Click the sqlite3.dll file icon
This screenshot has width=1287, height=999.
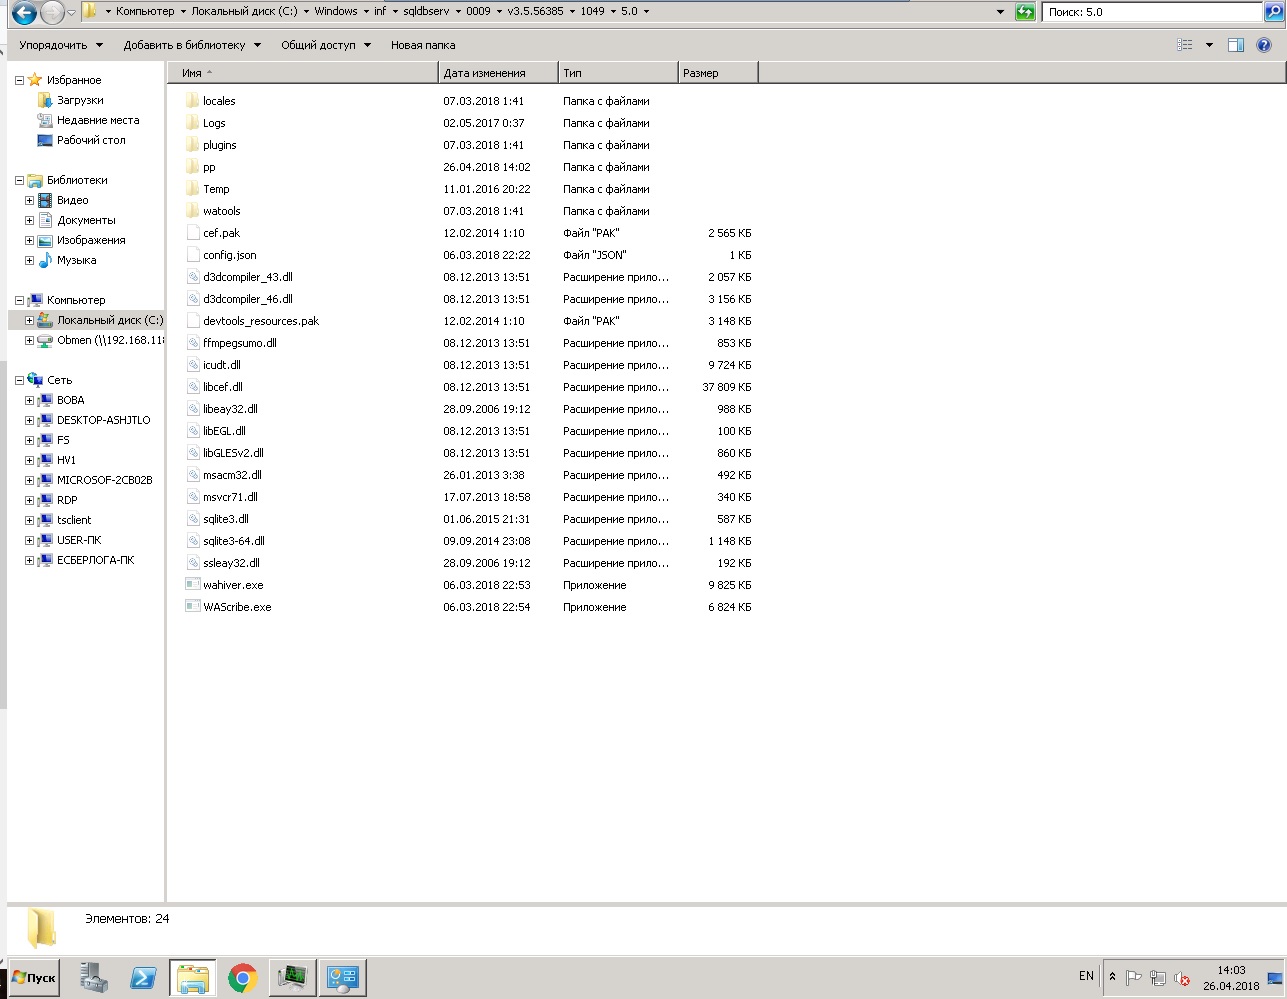[193, 519]
